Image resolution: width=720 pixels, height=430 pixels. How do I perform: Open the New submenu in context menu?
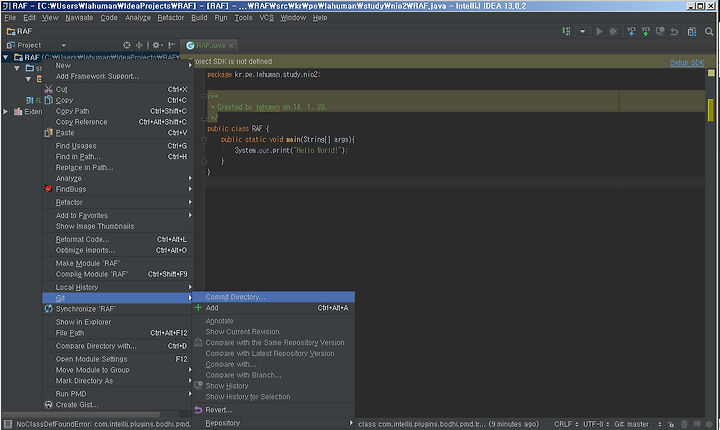coord(118,65)
